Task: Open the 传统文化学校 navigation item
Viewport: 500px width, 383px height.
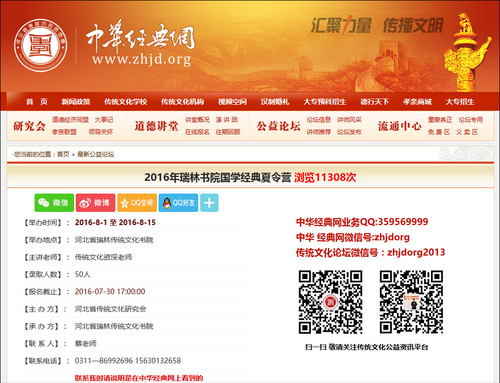Action: coord(125,102)
